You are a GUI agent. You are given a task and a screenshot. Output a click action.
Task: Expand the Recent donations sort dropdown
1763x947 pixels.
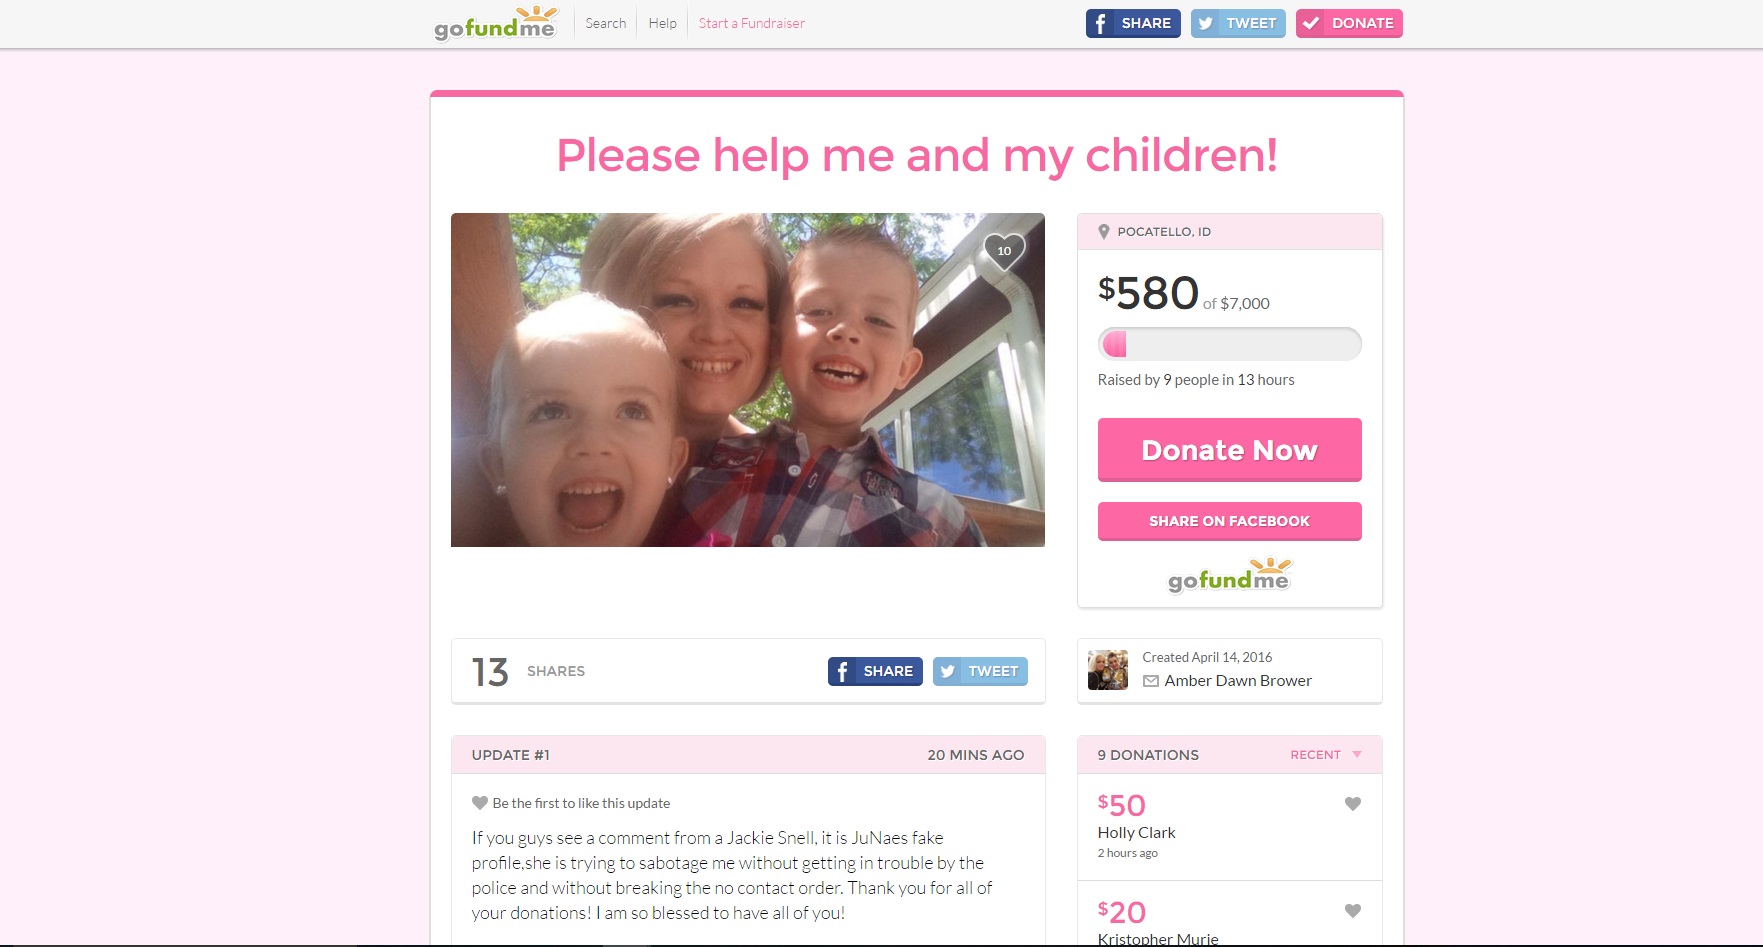click(x=1326, y=755)
